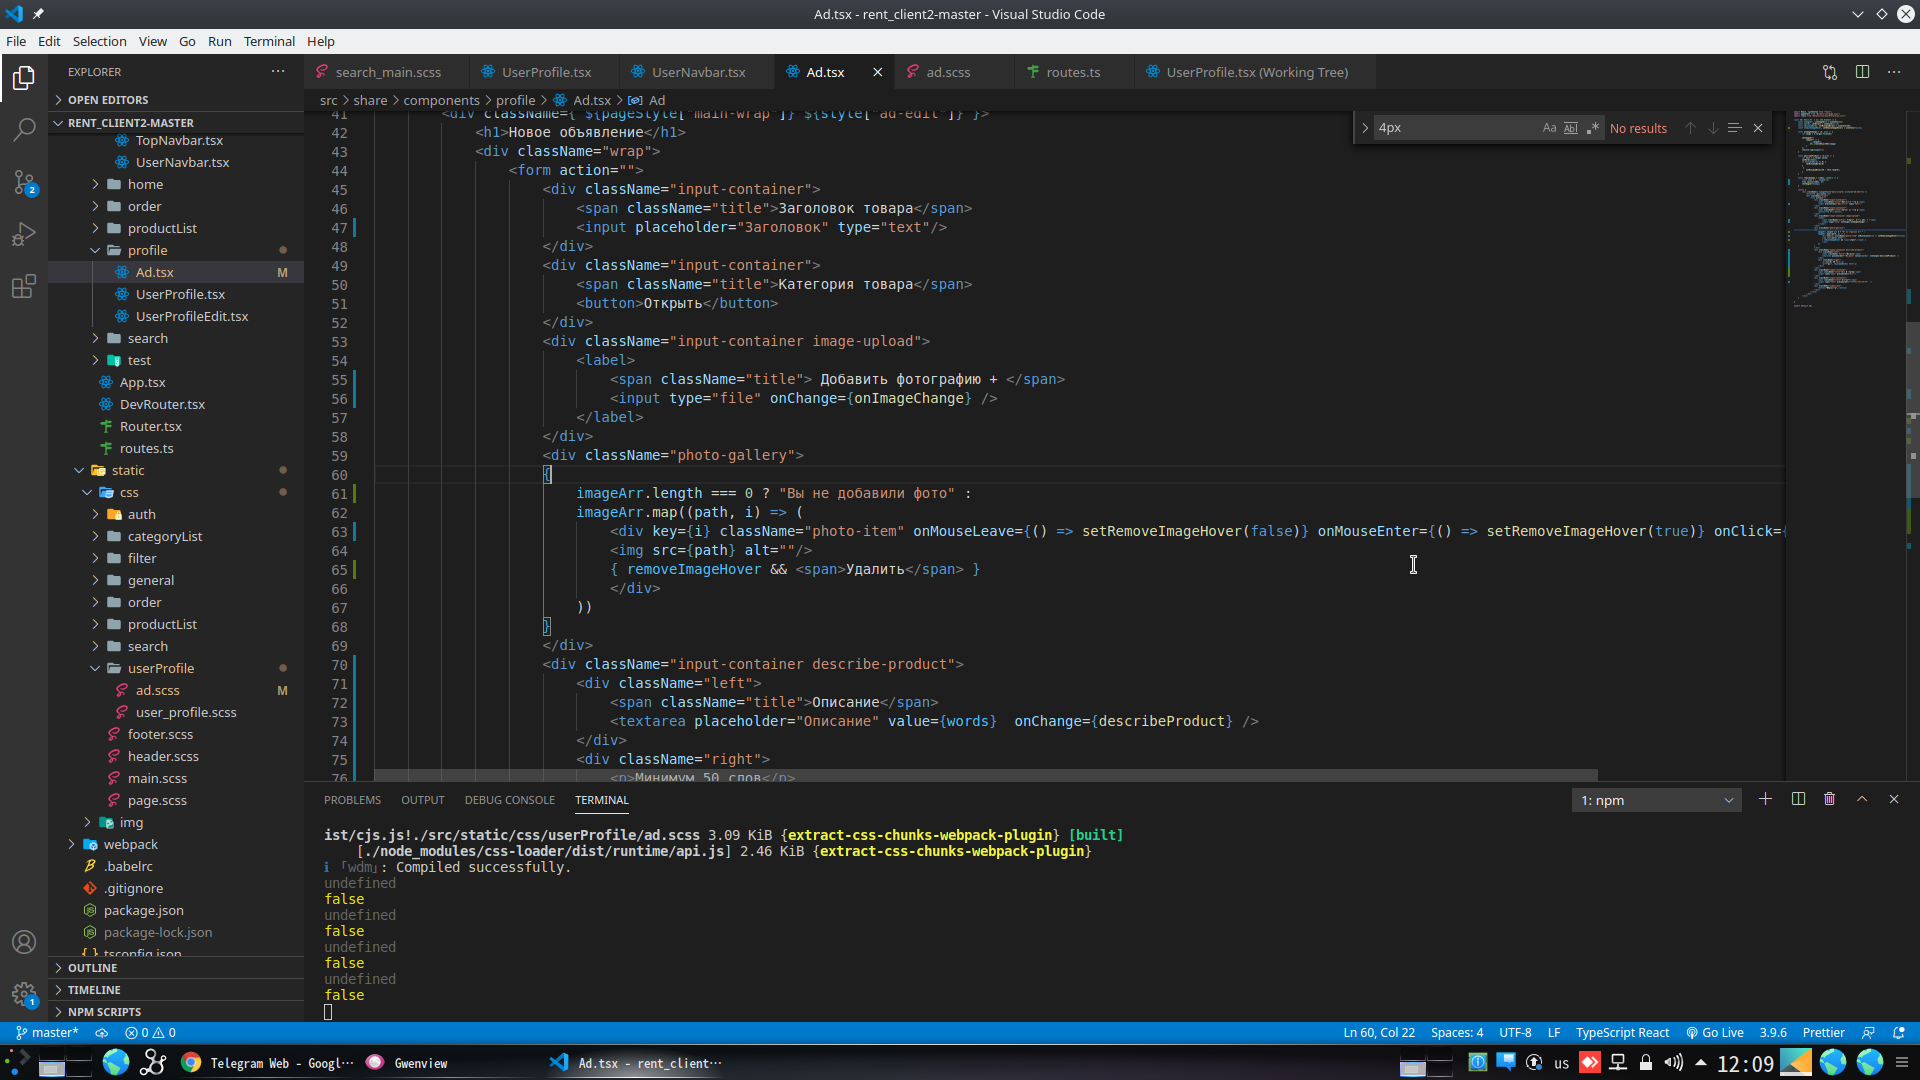
Task: Expand the OUTLINE section
Action: pos(93,968)
